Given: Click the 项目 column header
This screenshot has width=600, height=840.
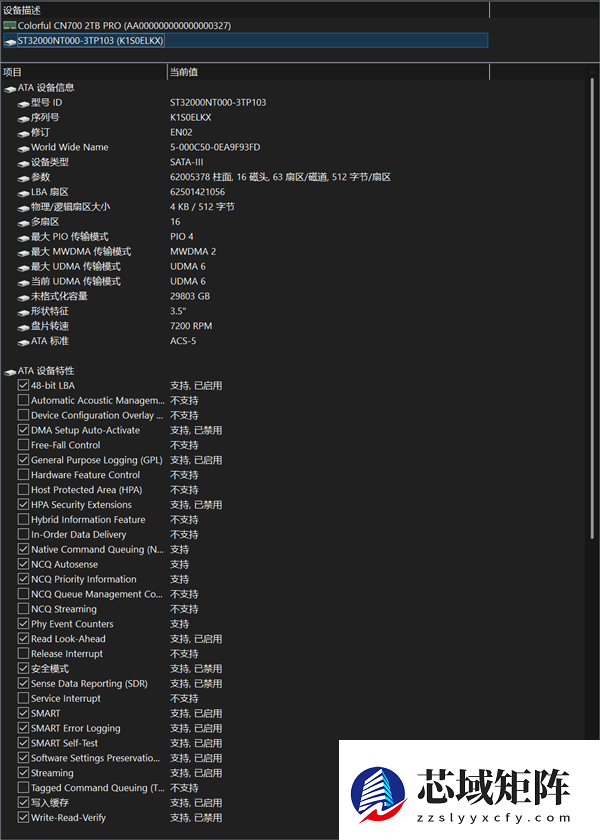Looking at the screenshot, I should (84, 72).
